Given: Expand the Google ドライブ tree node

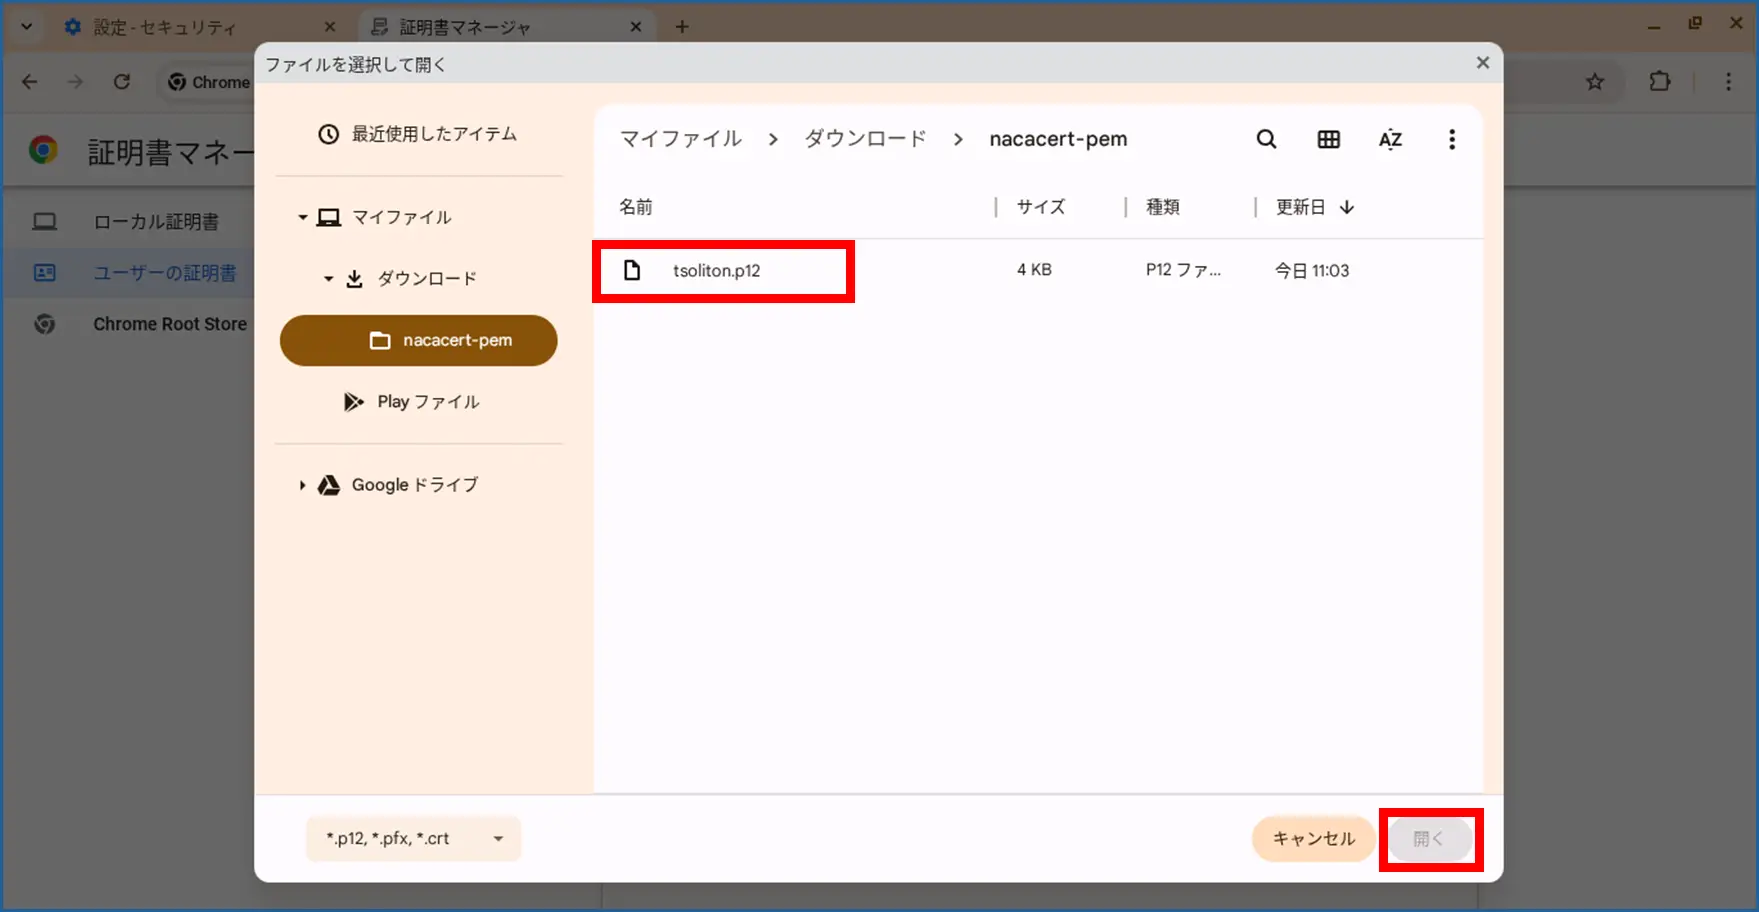Looking at the screenshot, I should 302,485.
